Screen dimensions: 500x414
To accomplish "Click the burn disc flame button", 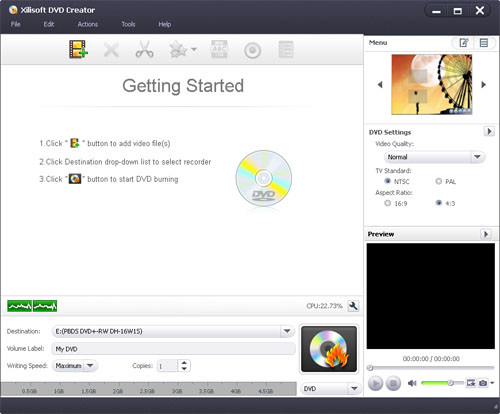I will tap(329, 349).
